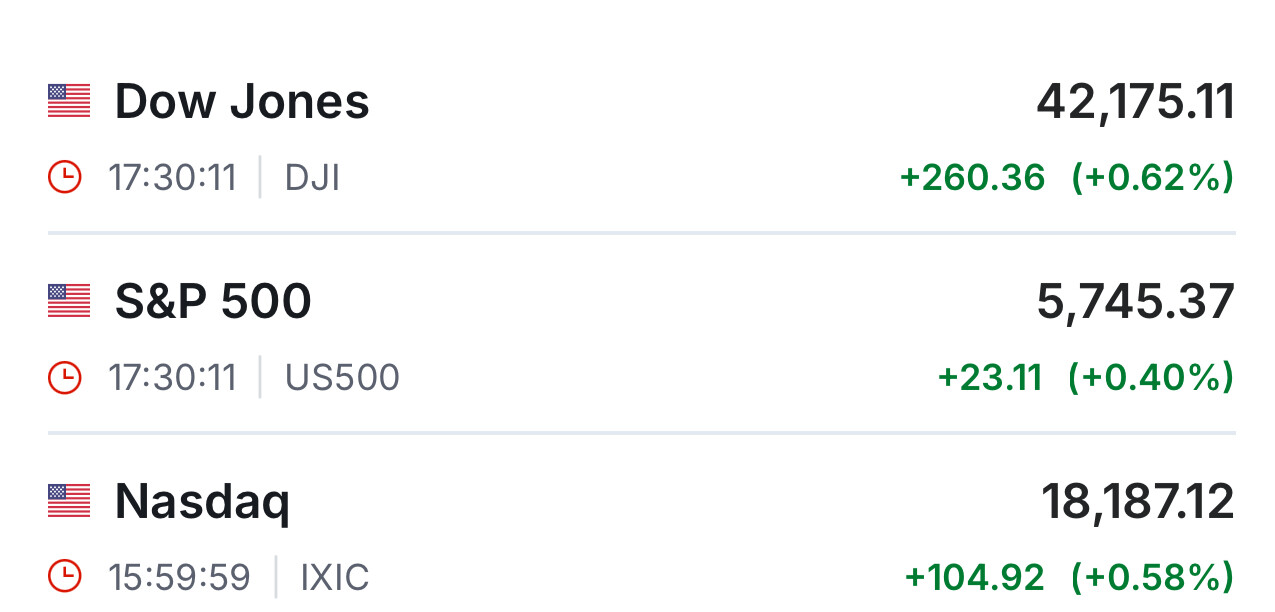Click the red clock icon in Dow Jones row
The height and width of the screenshot is (612, 1275).
(65, 178)
